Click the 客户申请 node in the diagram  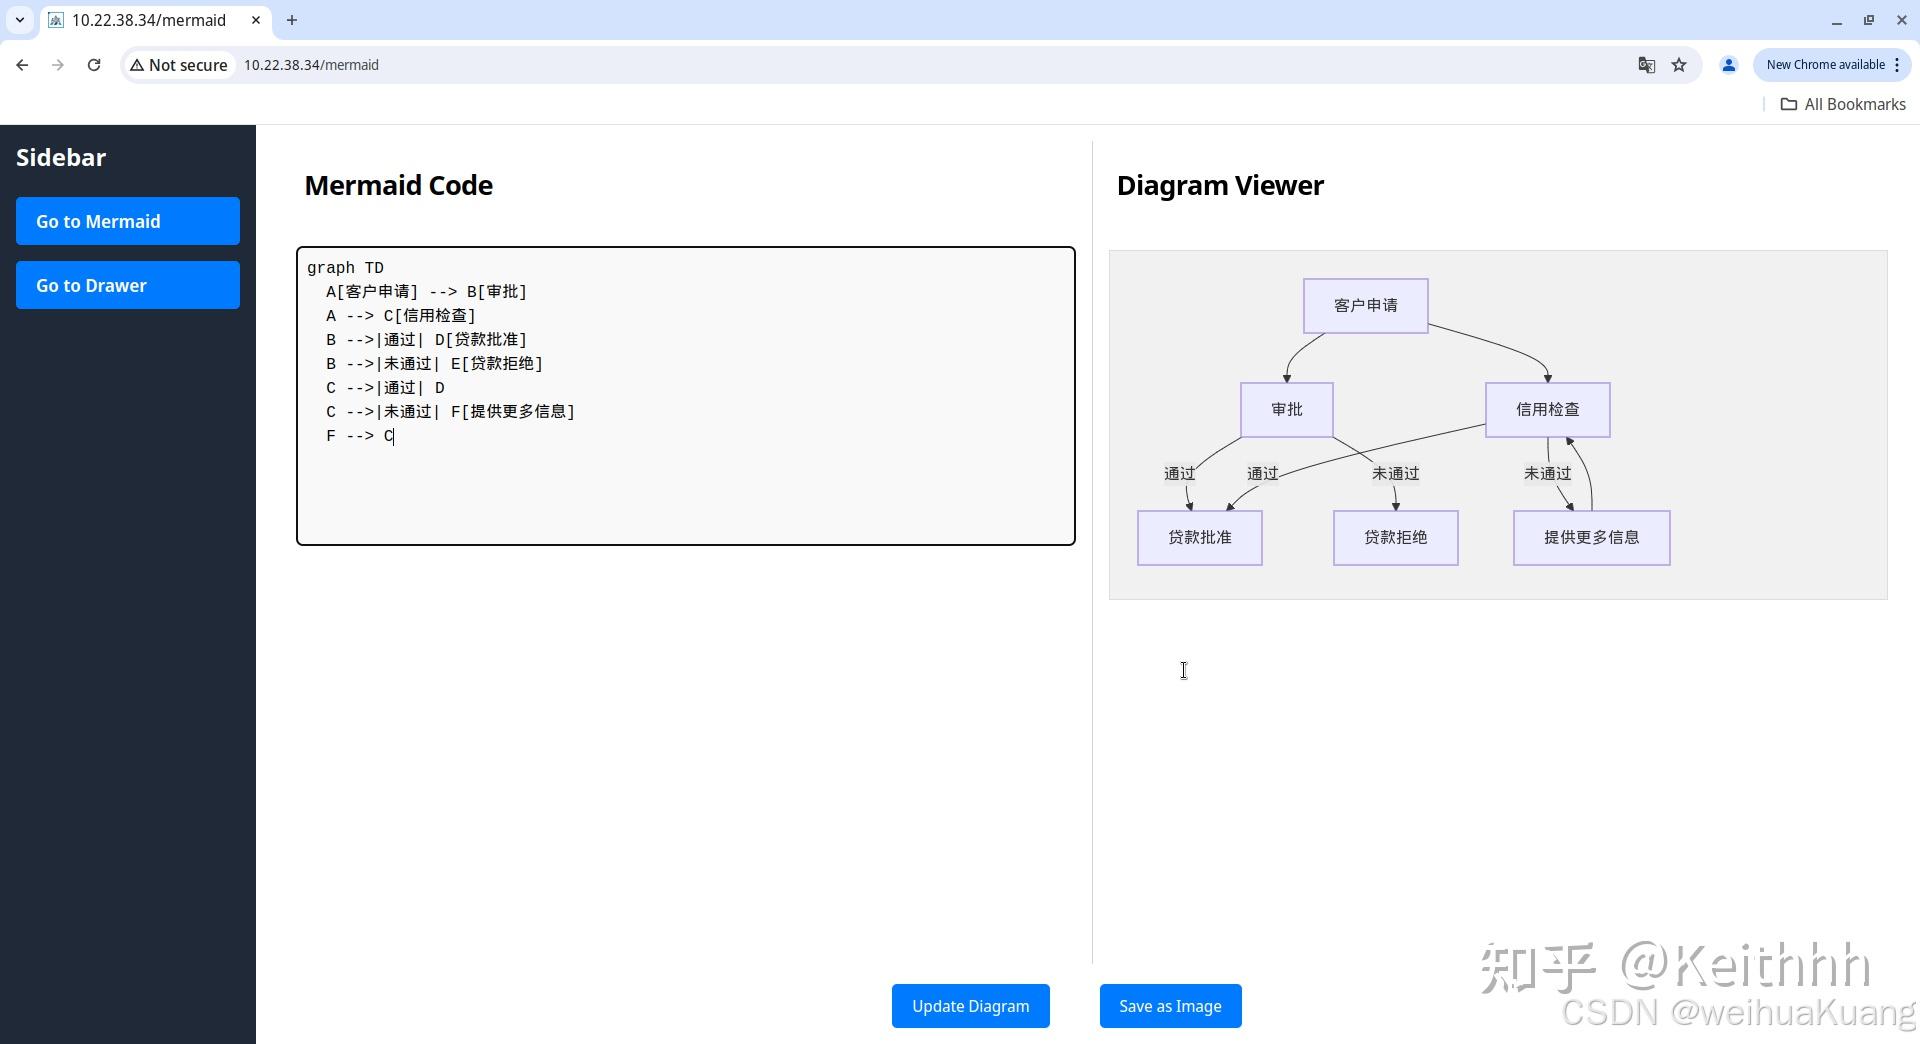point(1365,306)
